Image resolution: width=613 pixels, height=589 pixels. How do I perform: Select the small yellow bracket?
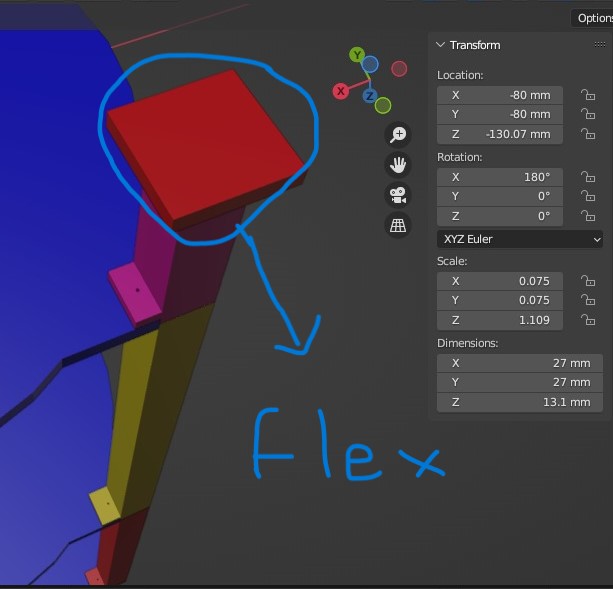[105, 506]
